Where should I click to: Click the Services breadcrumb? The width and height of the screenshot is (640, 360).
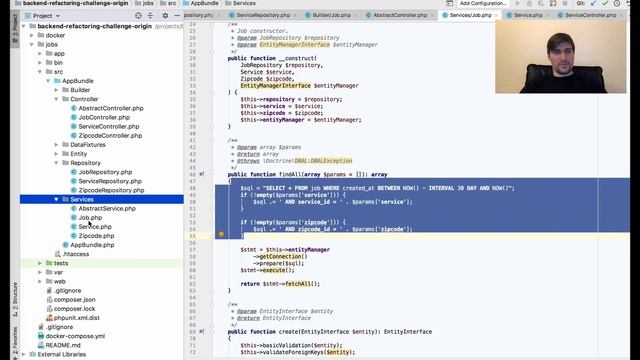240,3
